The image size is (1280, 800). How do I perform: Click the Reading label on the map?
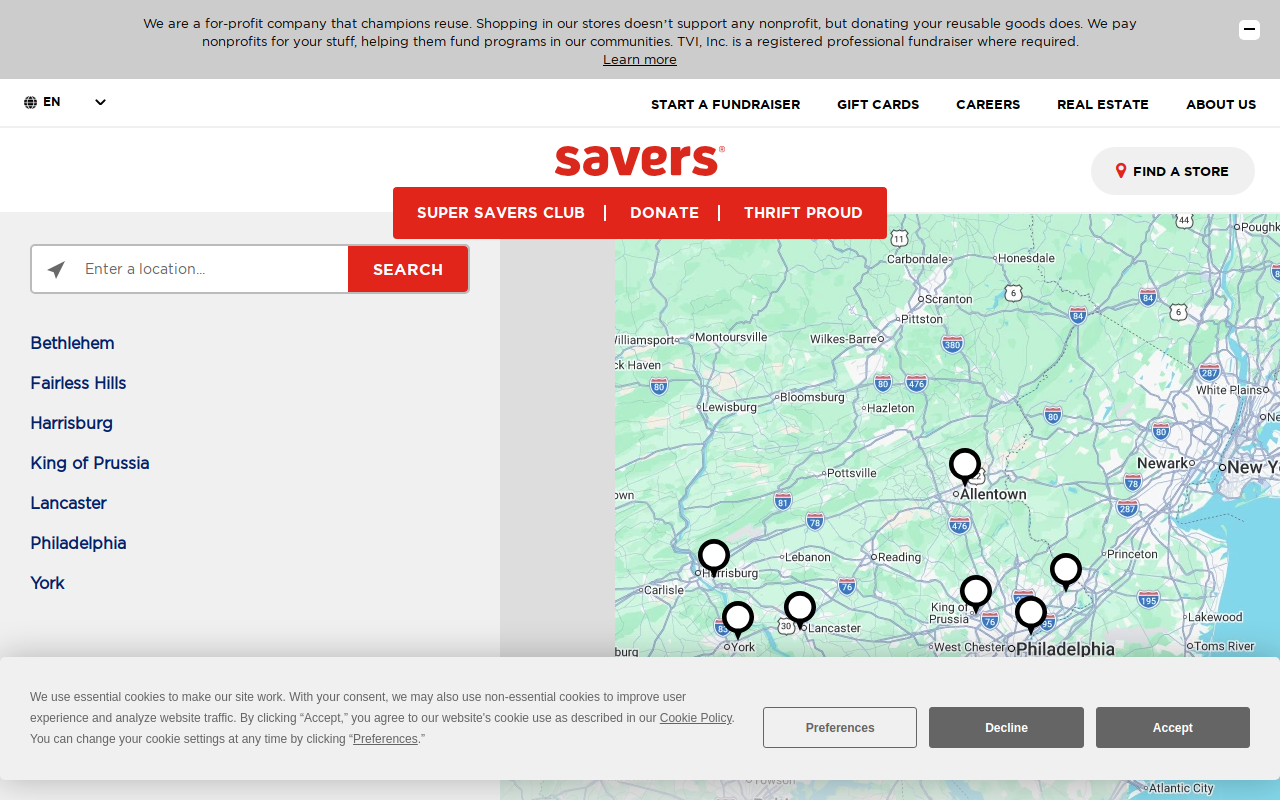(899, 557)
